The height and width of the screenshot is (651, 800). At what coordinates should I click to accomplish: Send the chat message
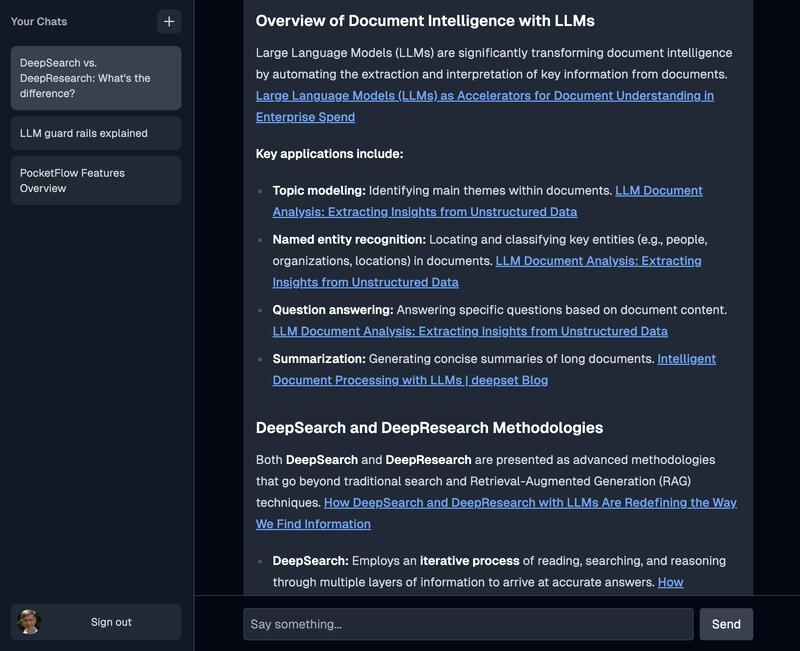pos(726,624)
